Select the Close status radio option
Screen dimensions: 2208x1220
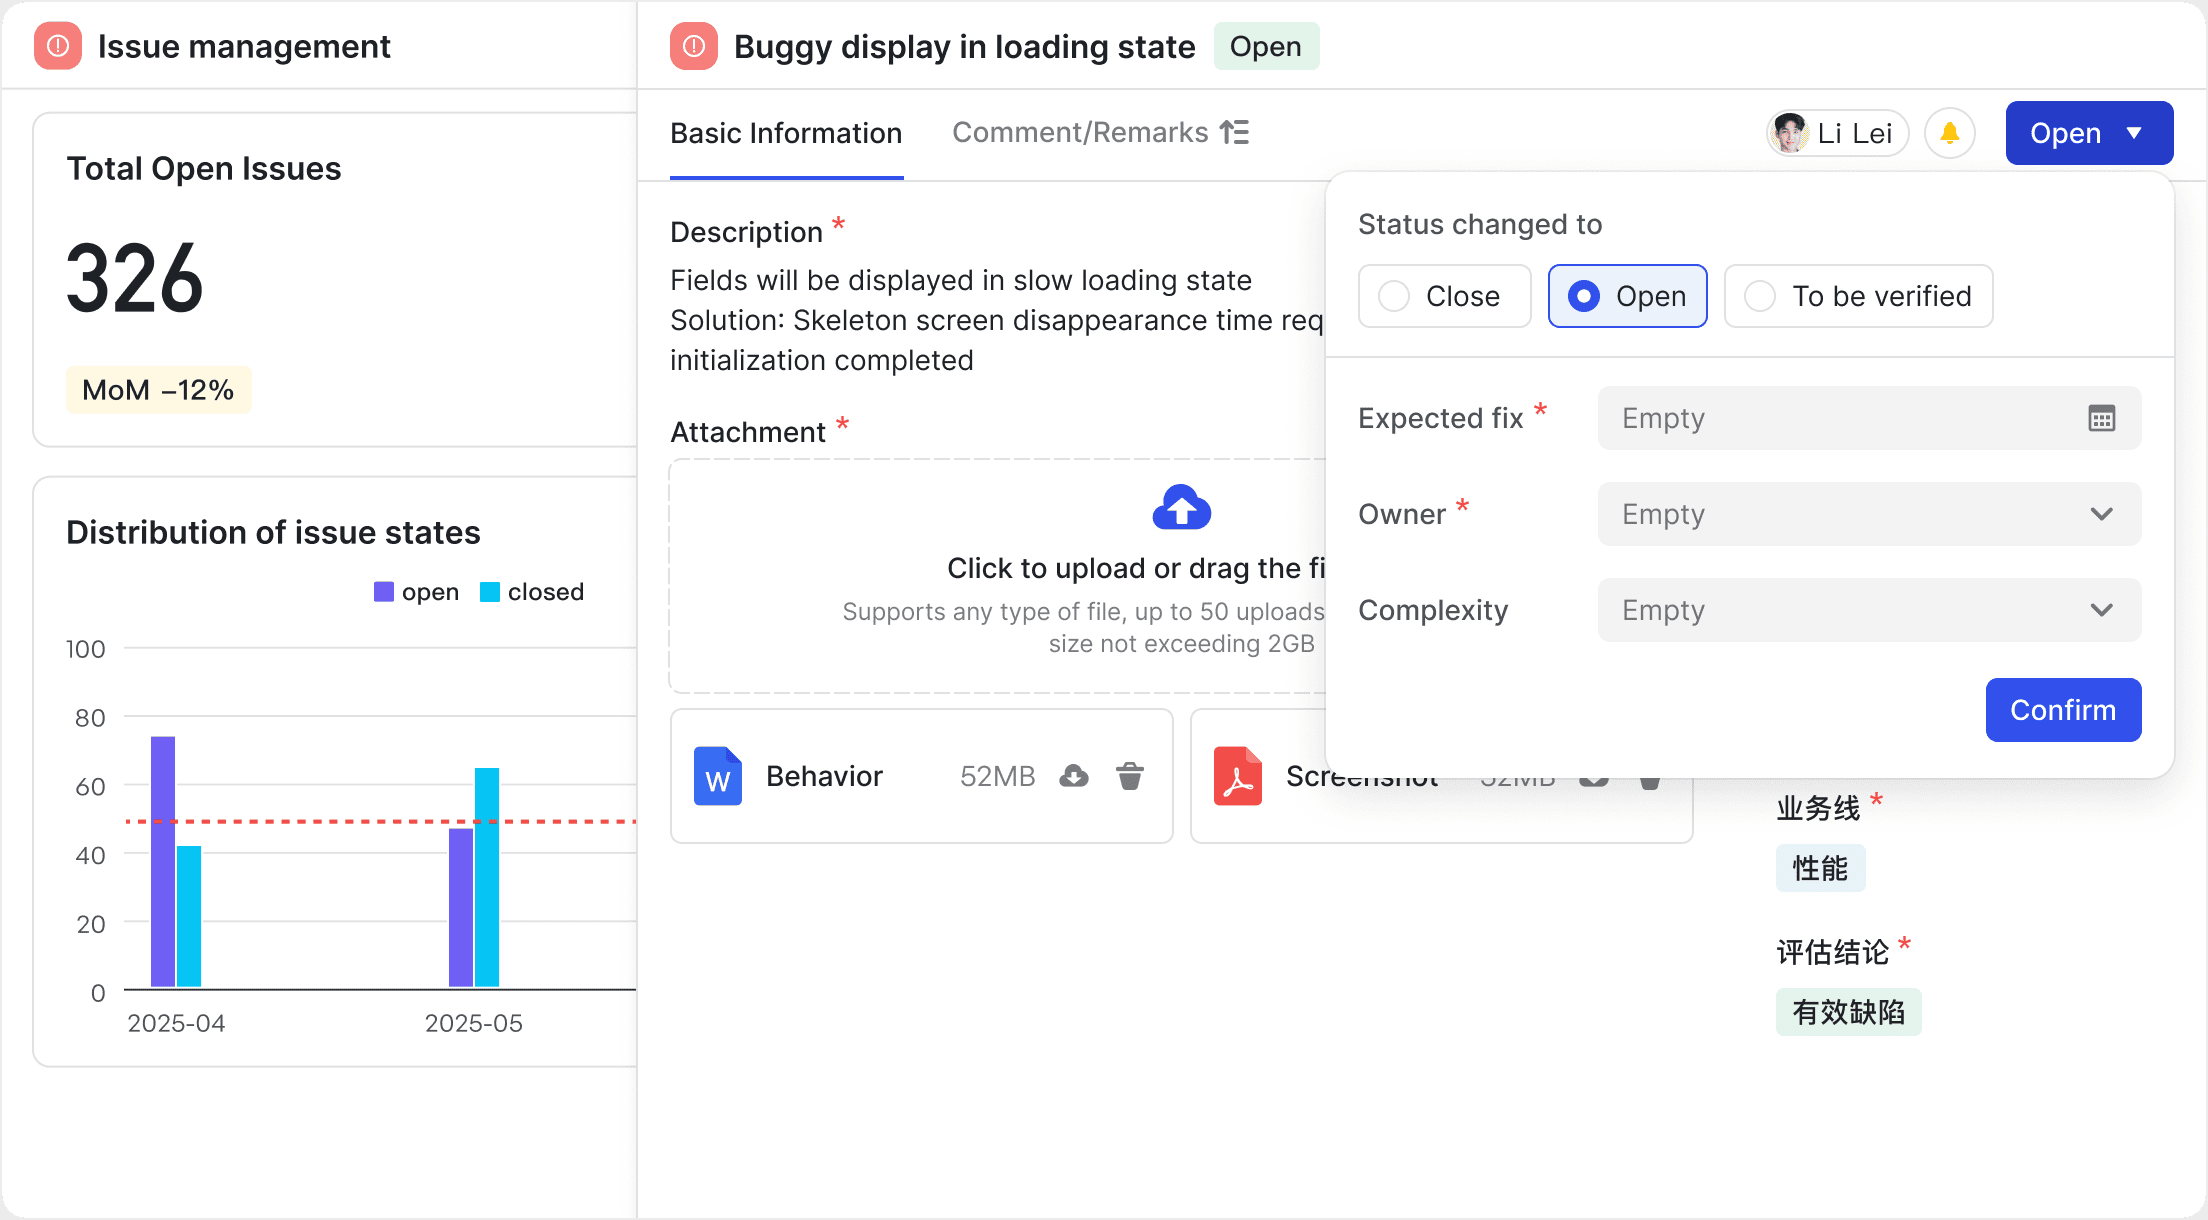(x=1394, y=296)
